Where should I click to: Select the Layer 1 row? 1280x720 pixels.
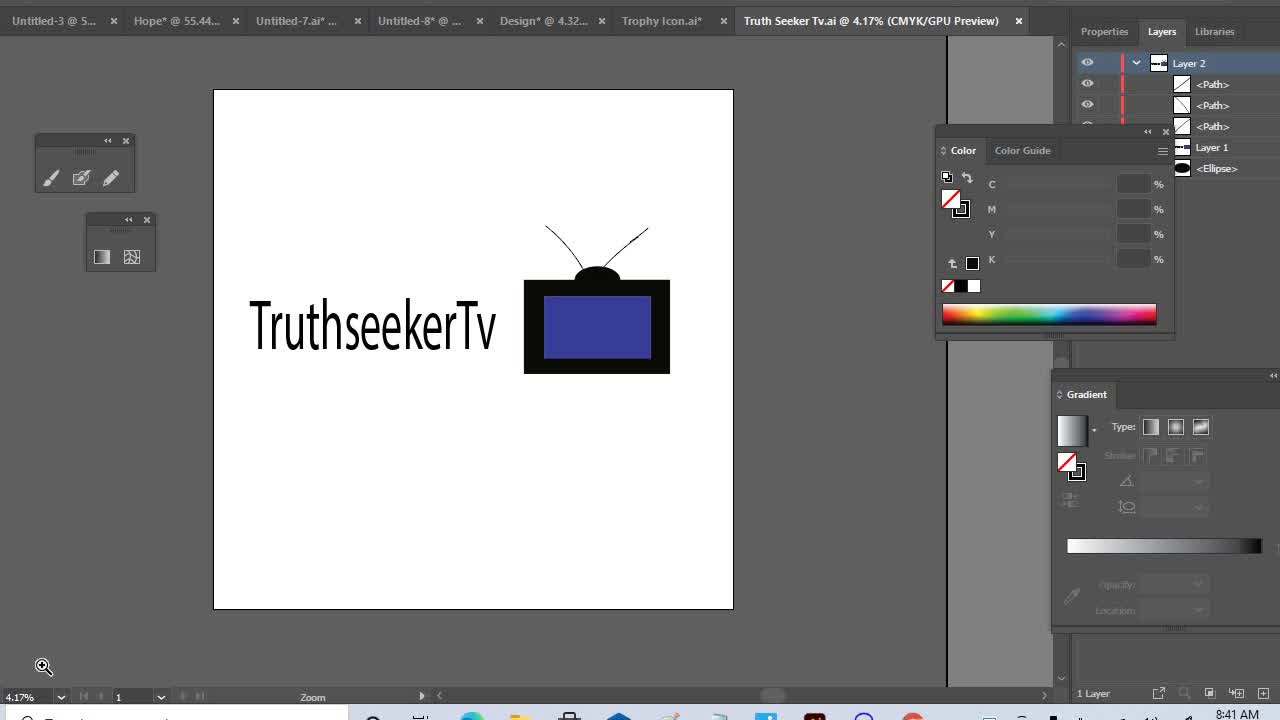[x=1211, y=148]
